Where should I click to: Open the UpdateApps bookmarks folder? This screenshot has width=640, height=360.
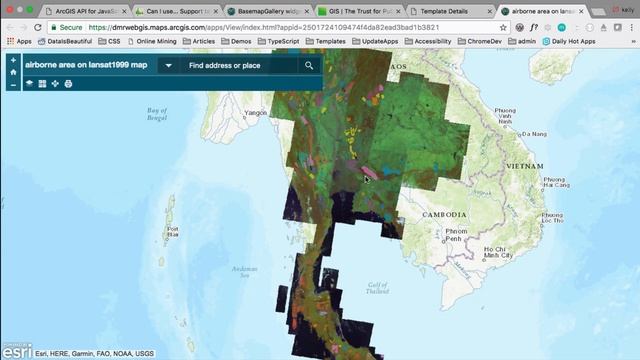(375, 41)
